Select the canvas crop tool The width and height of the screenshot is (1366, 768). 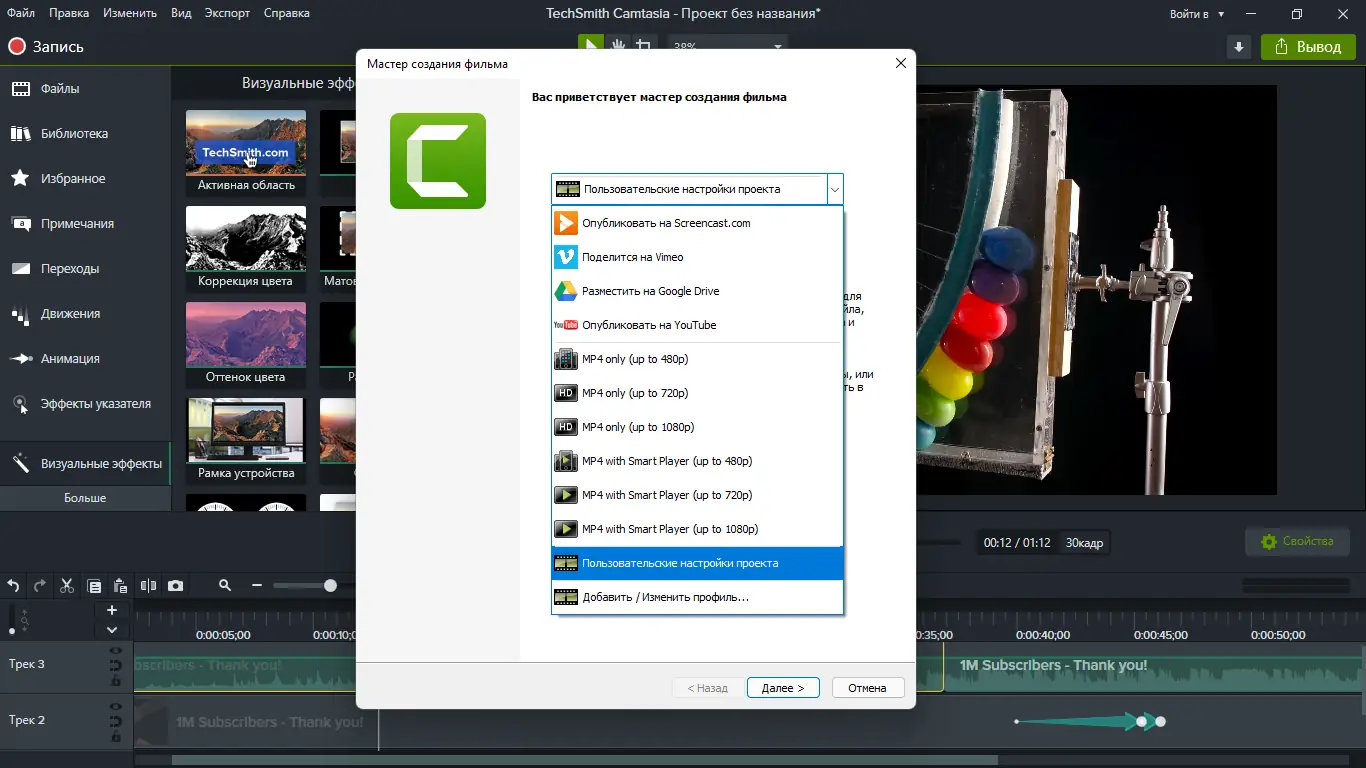pos(644,45)
